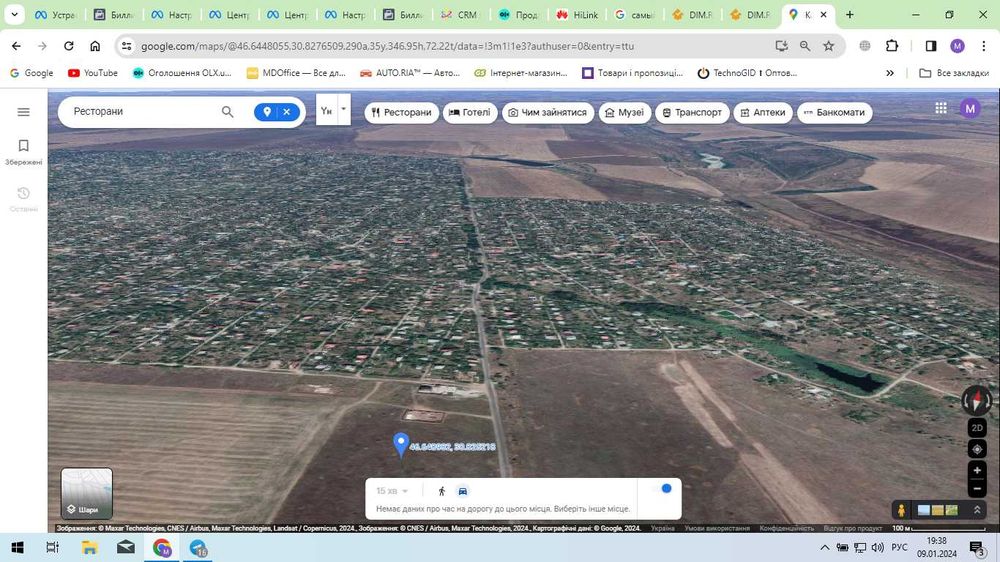Viewport: 1000px width, 562px height.
Task: Filter by Банкомати chip
Action: click(x=834, y=112)
